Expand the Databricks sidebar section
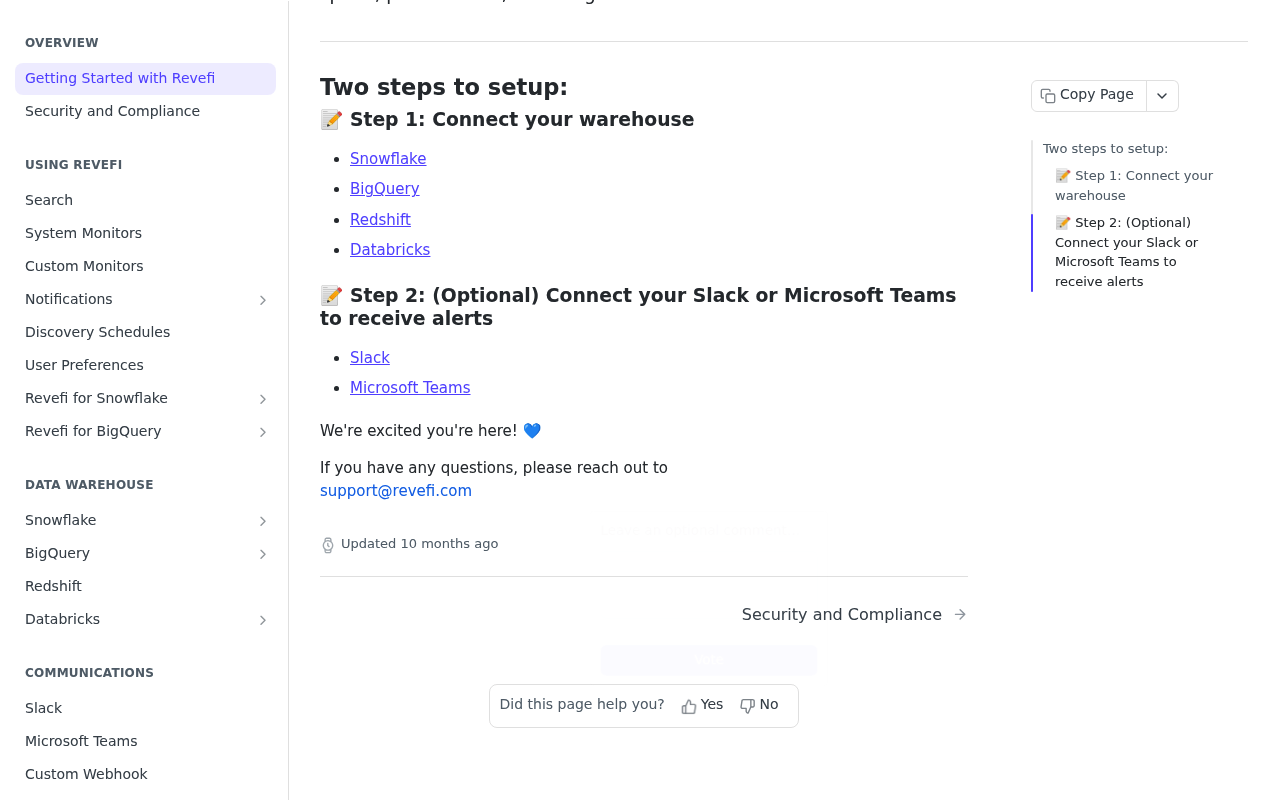Screen dimensions: 1280x800 coord(263,620)
